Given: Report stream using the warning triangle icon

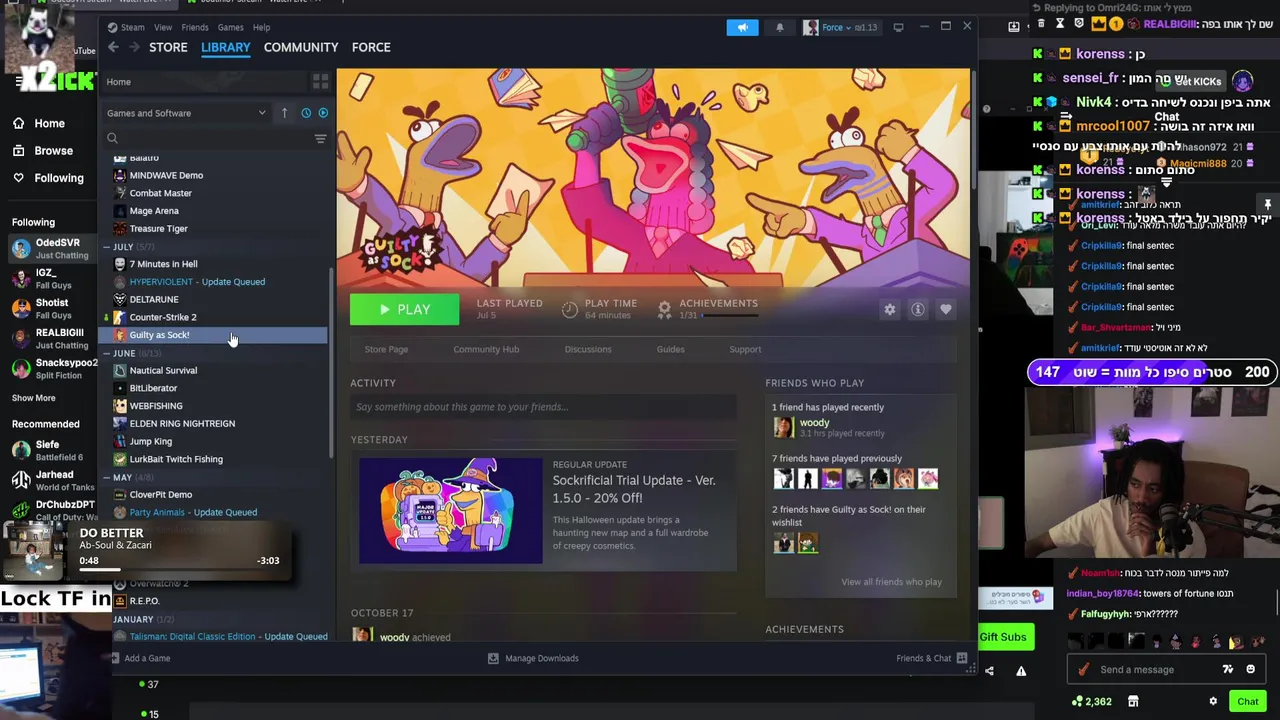Looking at the screenshot, I should pos(1021,671).
